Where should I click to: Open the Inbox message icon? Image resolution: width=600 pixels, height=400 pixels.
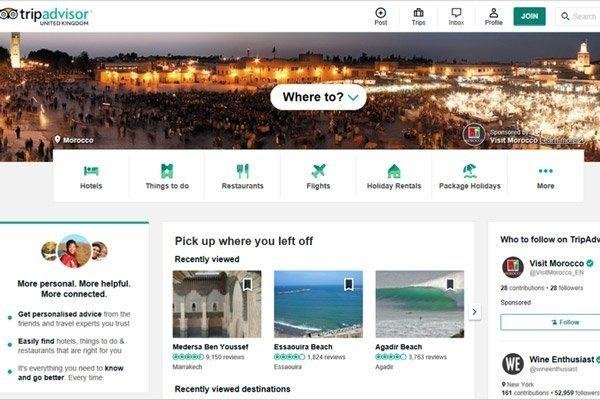coord(456,13)
